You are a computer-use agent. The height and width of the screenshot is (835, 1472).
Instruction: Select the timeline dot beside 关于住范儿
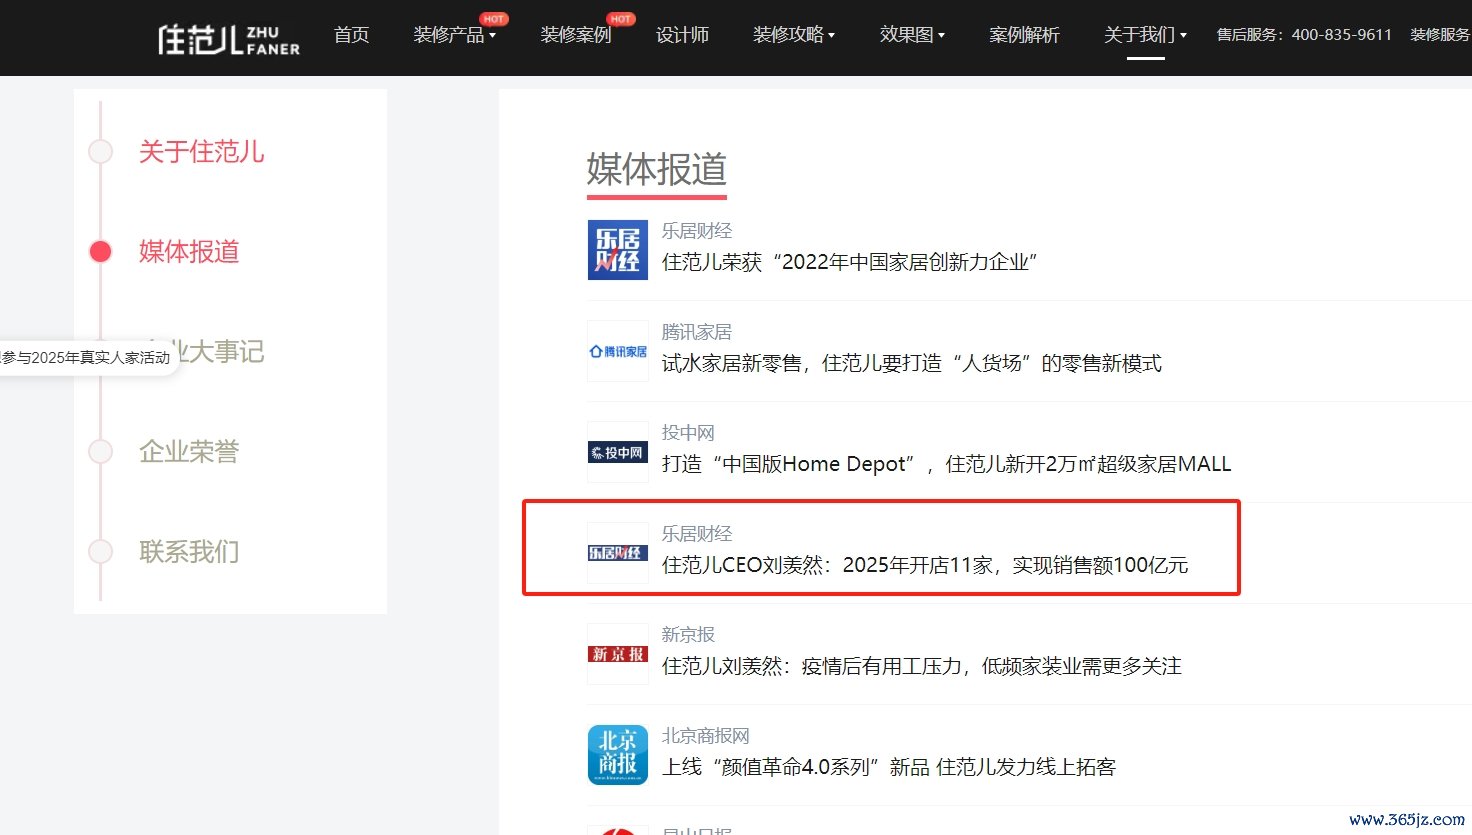(101, 151)
